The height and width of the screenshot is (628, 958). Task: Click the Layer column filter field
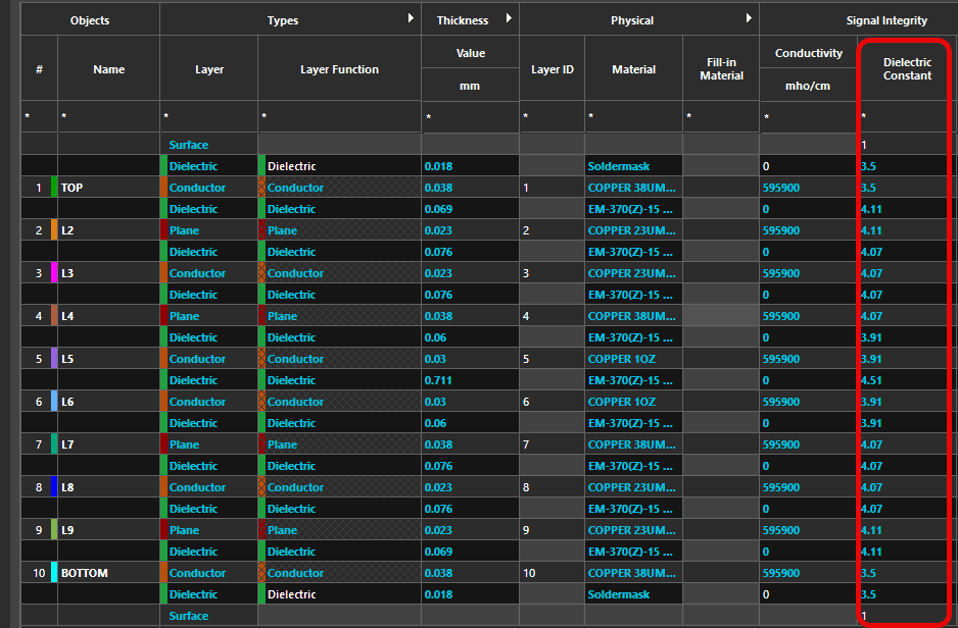point(209,116)
